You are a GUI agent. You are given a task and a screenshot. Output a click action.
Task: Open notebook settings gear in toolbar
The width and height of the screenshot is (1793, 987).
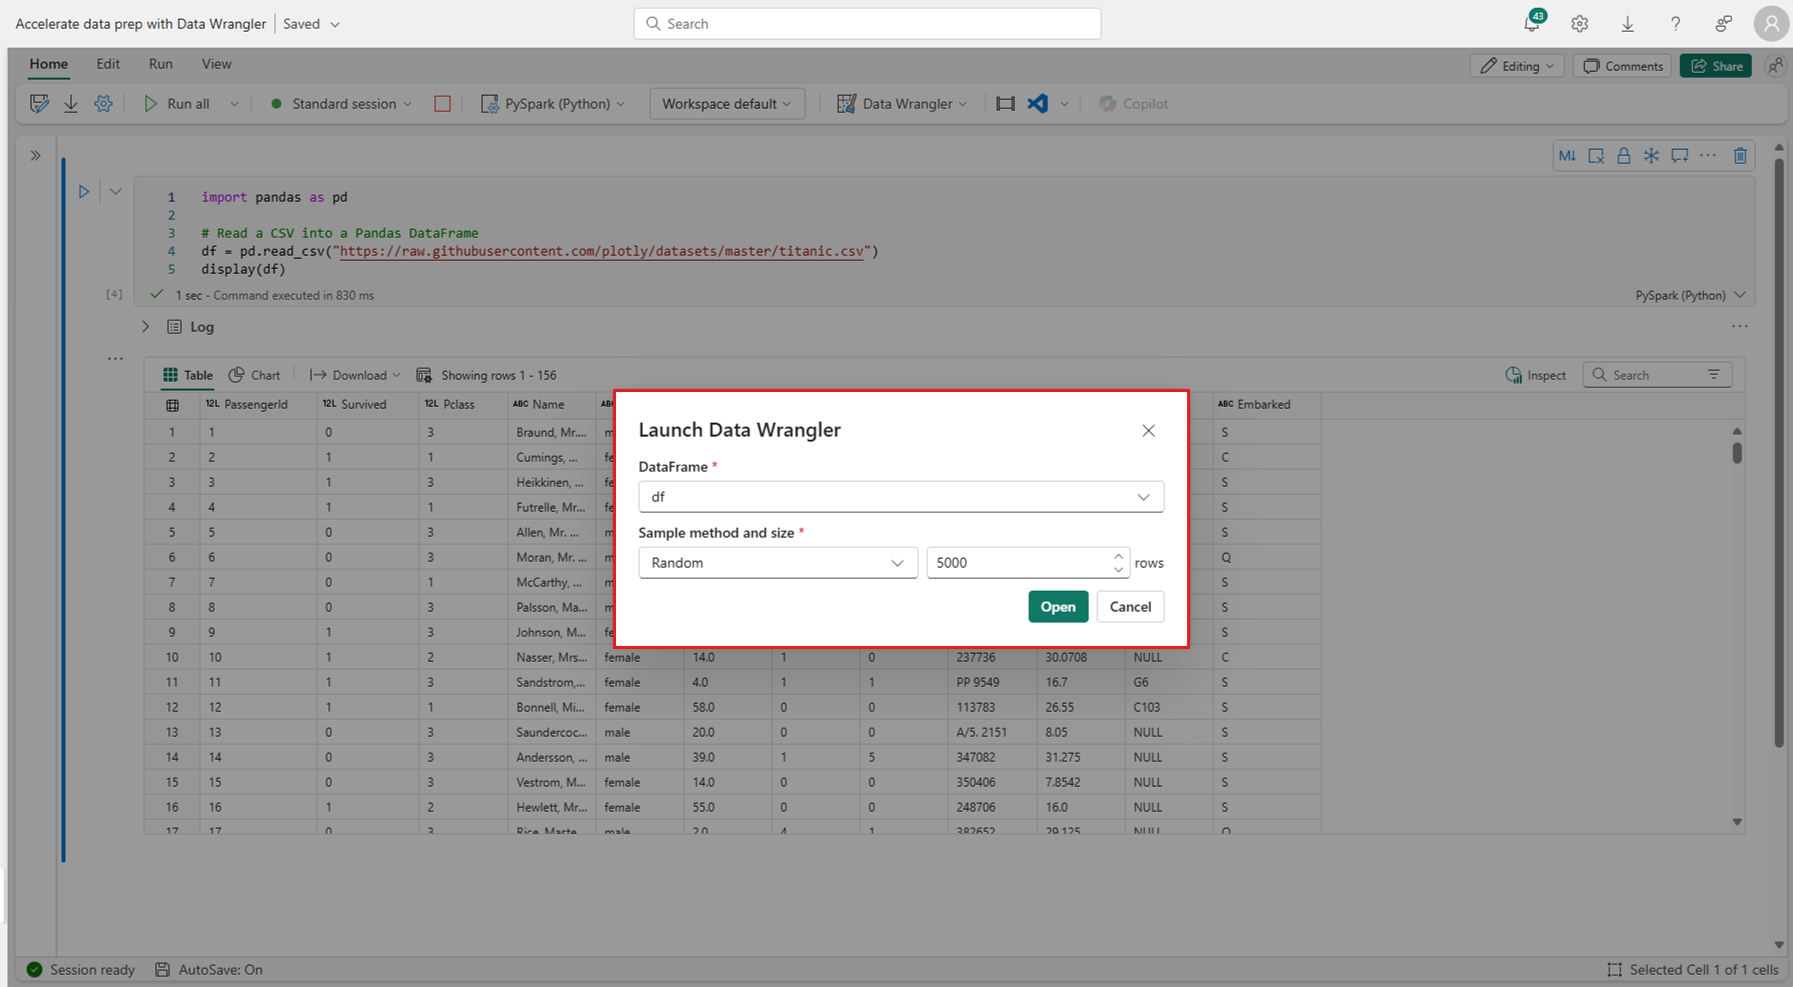(x=103, y=103)
